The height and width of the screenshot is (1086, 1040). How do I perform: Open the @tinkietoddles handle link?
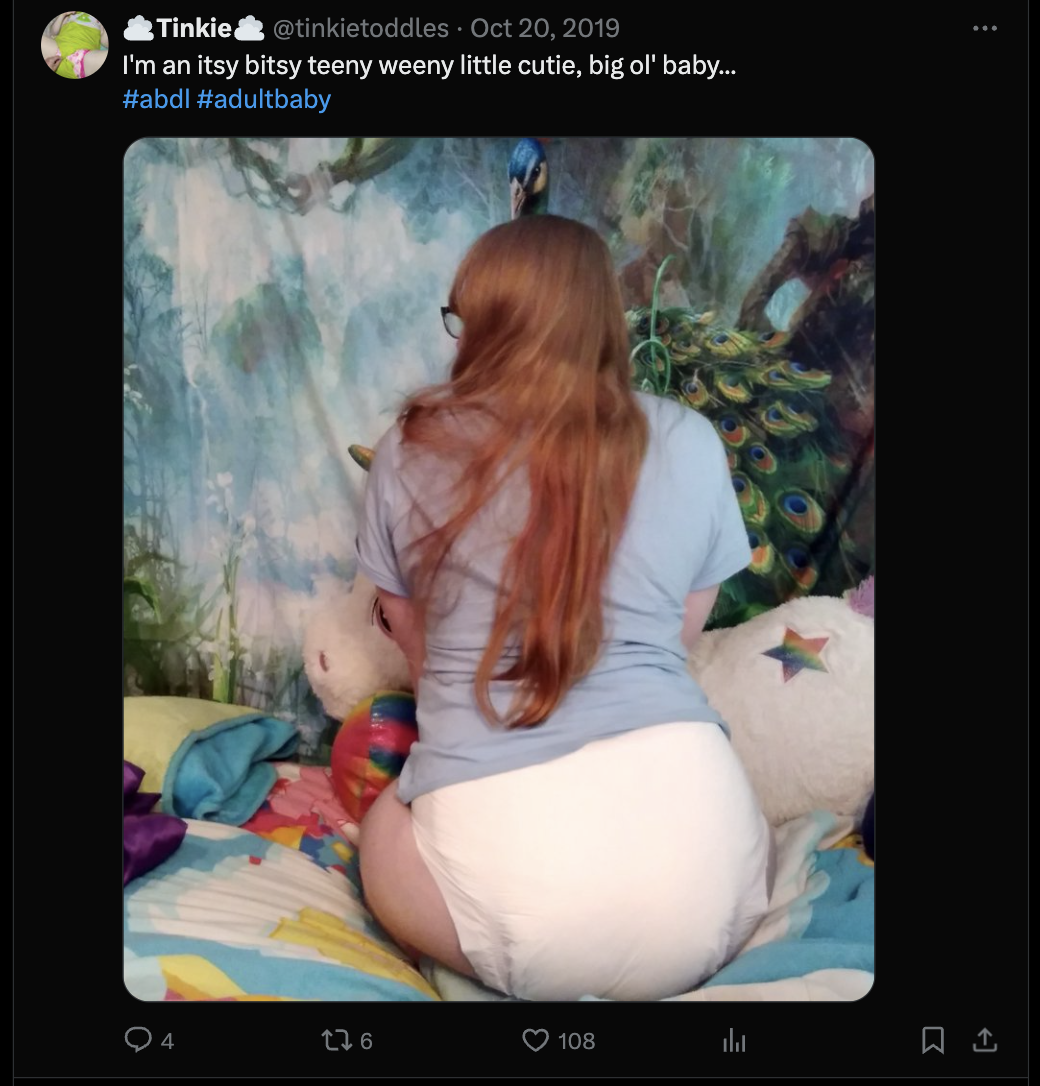tap(361, 28)
